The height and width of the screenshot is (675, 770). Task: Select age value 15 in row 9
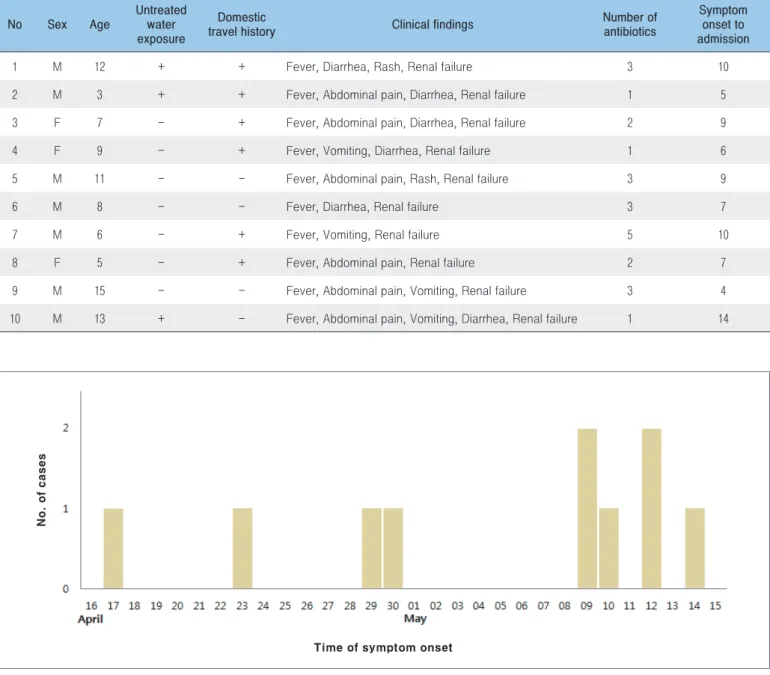[100, 291]
